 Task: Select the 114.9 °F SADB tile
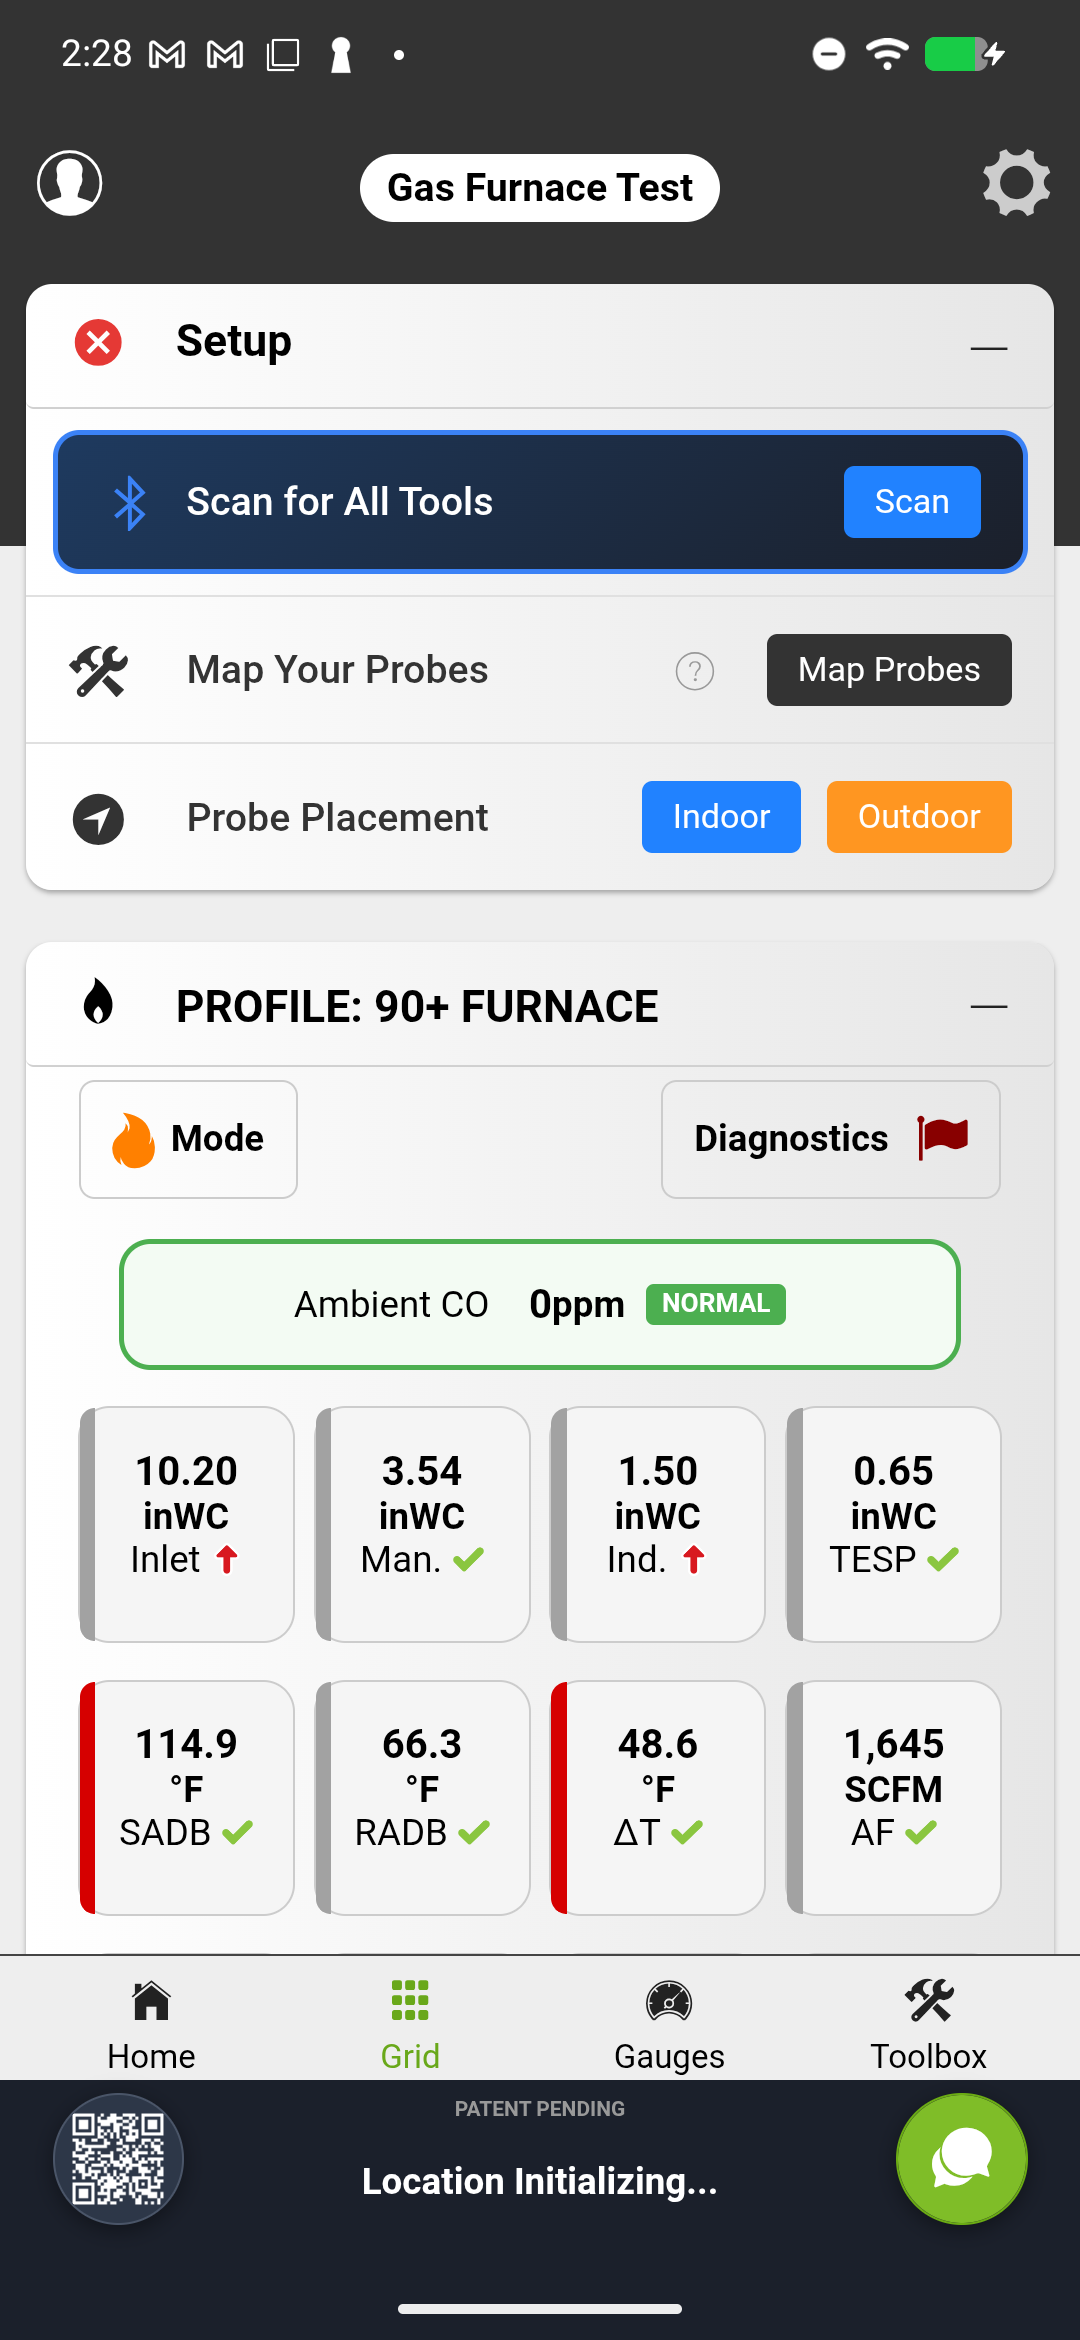pyautogui.click(x=187, y=1798)
